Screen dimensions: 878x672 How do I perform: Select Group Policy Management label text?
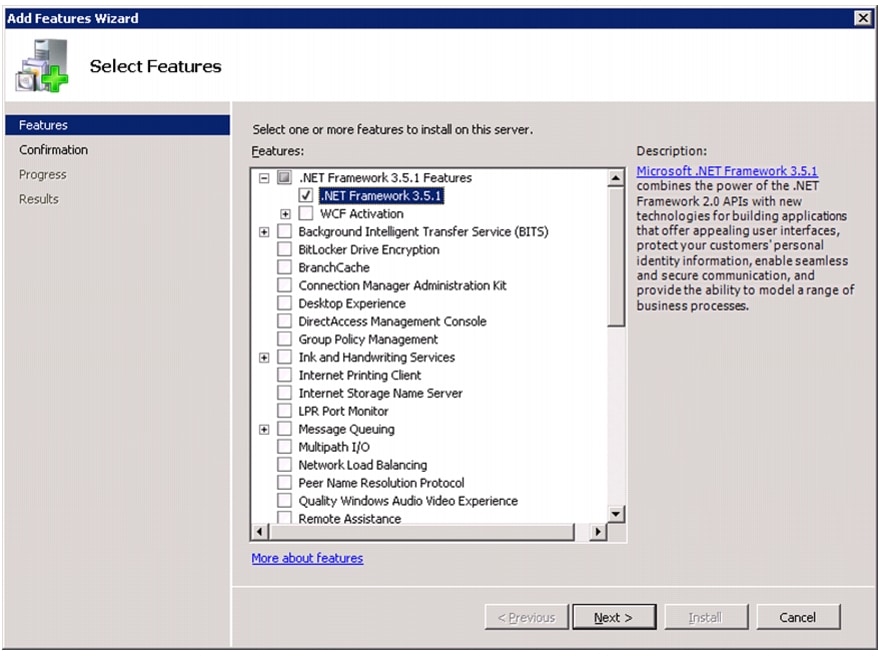click(368, 339)
